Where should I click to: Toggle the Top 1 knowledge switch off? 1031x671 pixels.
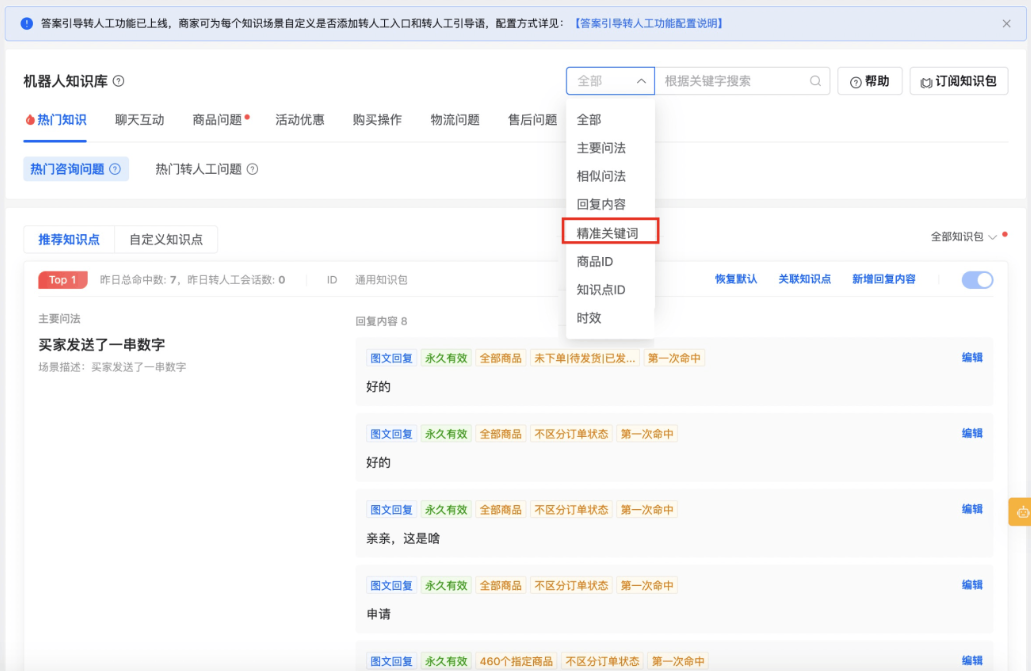(977, 280)
